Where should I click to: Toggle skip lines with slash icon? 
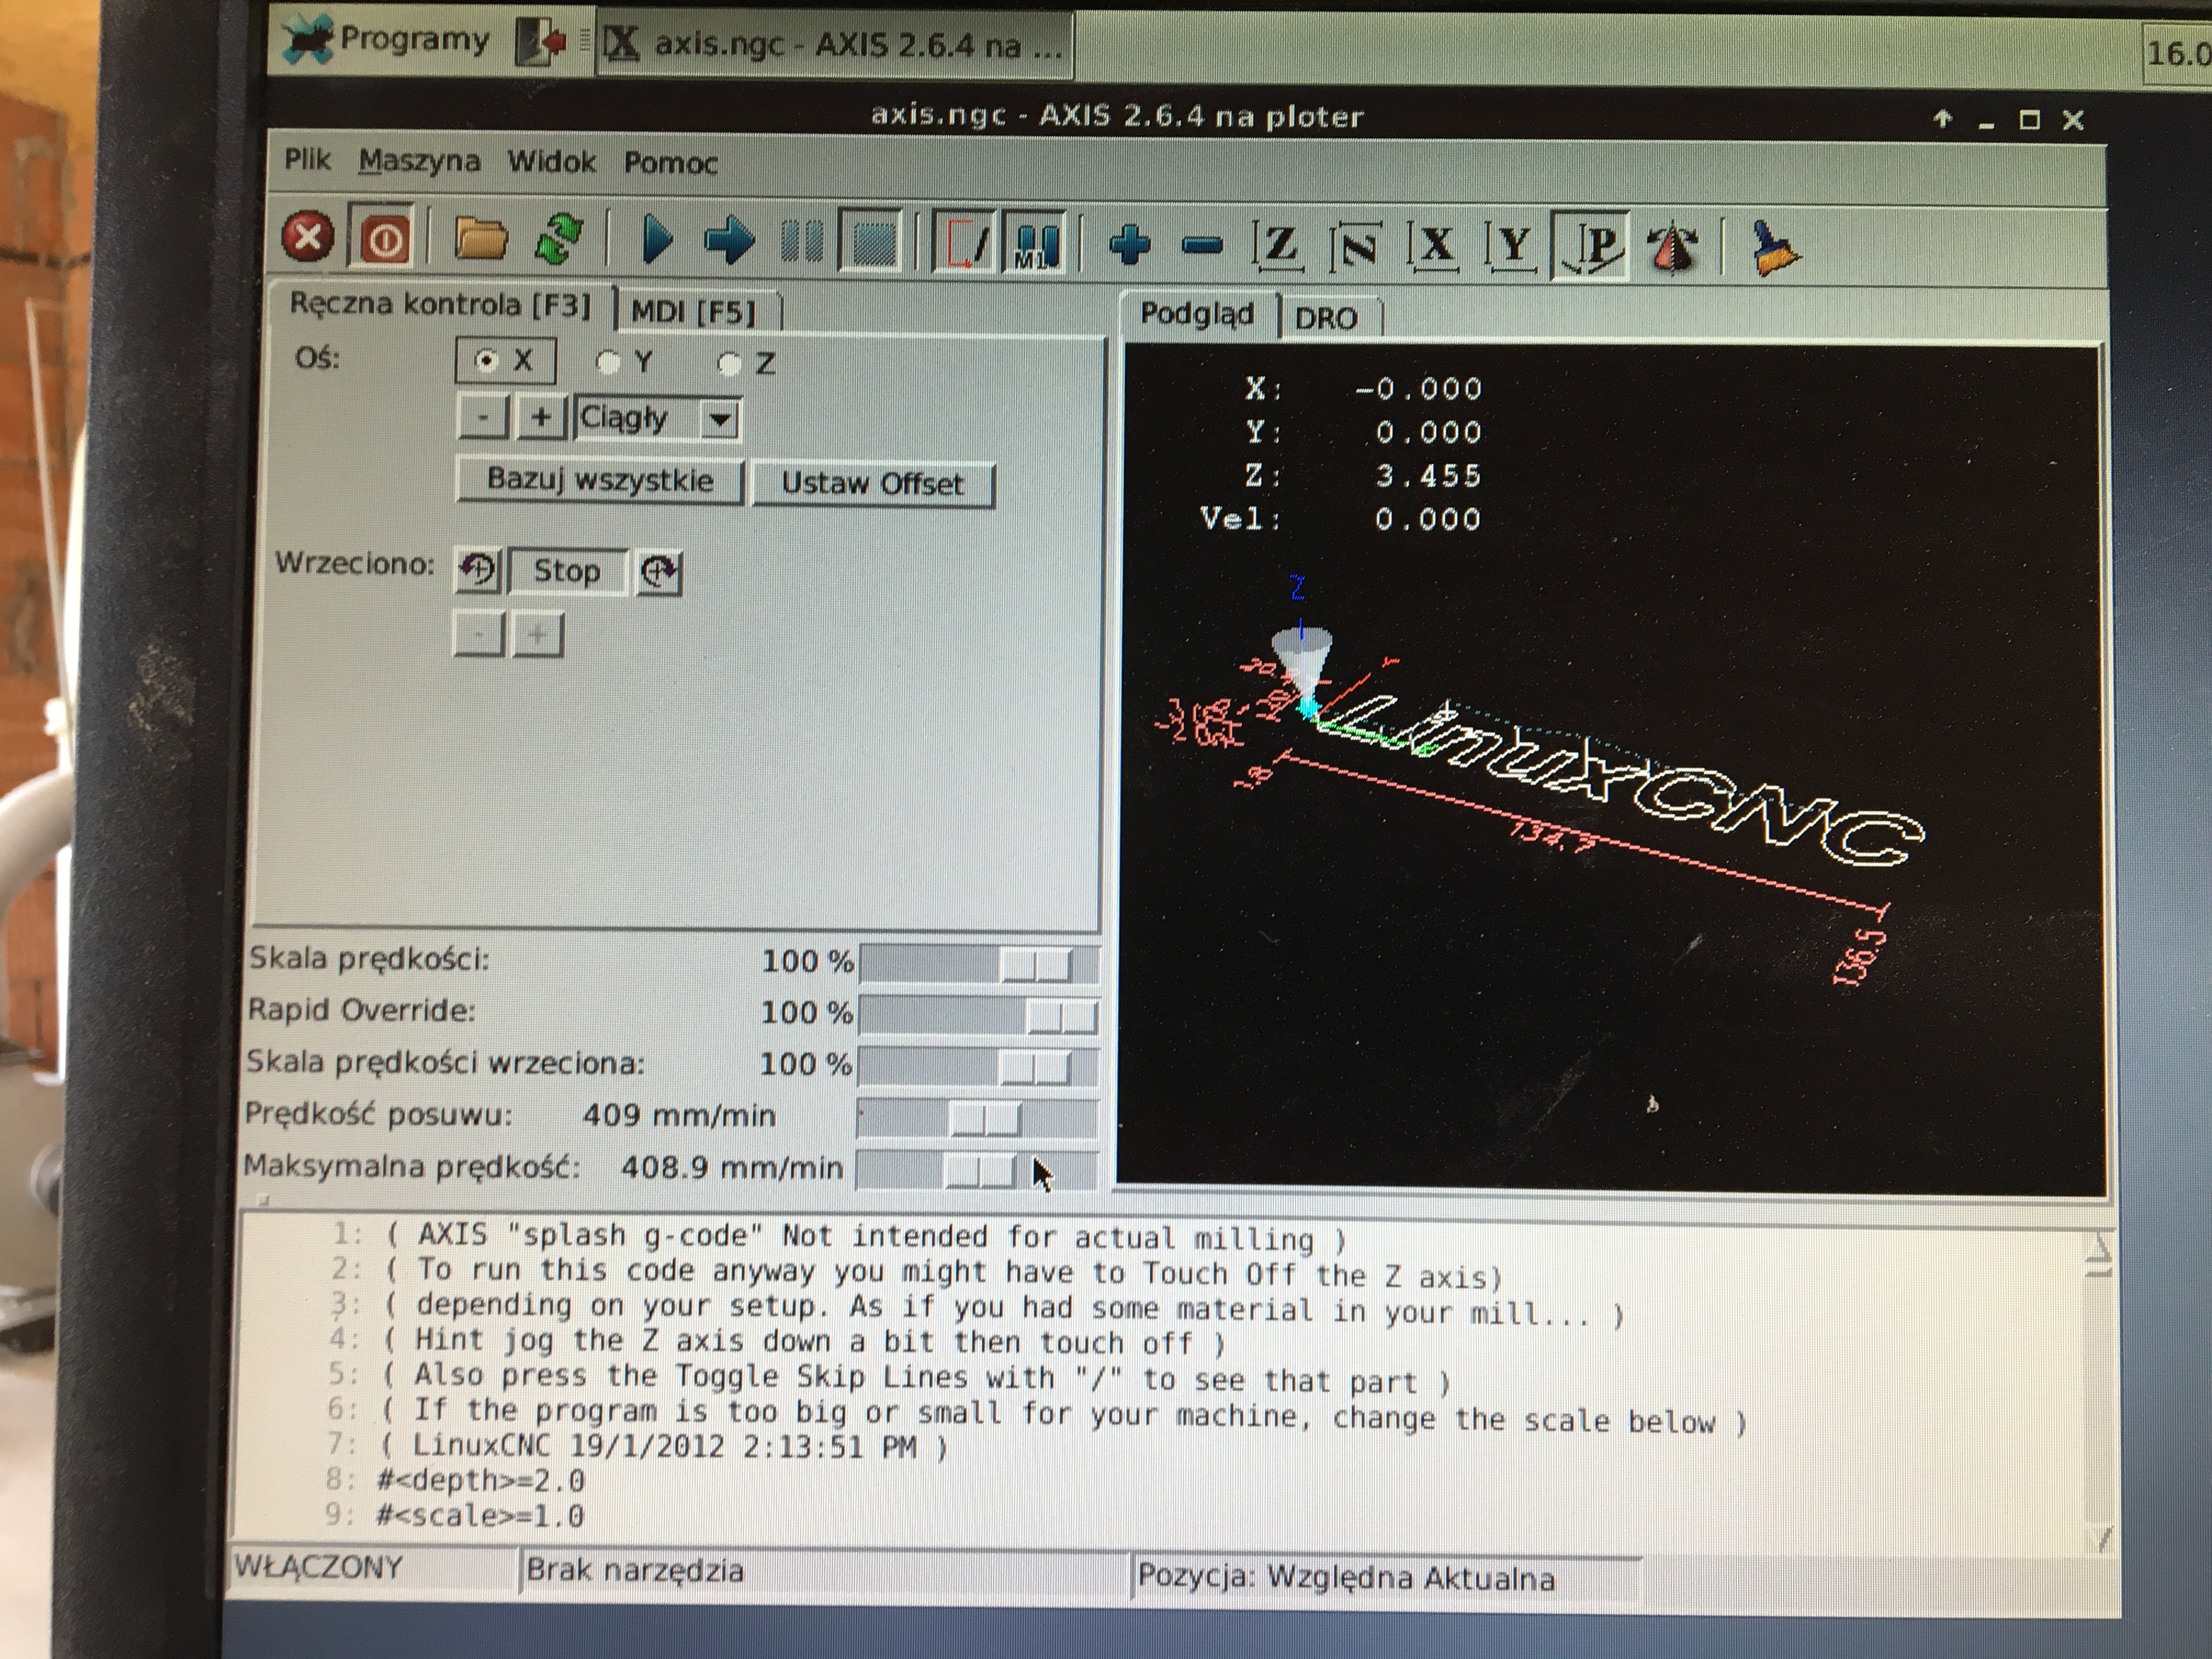click(964, 243)
